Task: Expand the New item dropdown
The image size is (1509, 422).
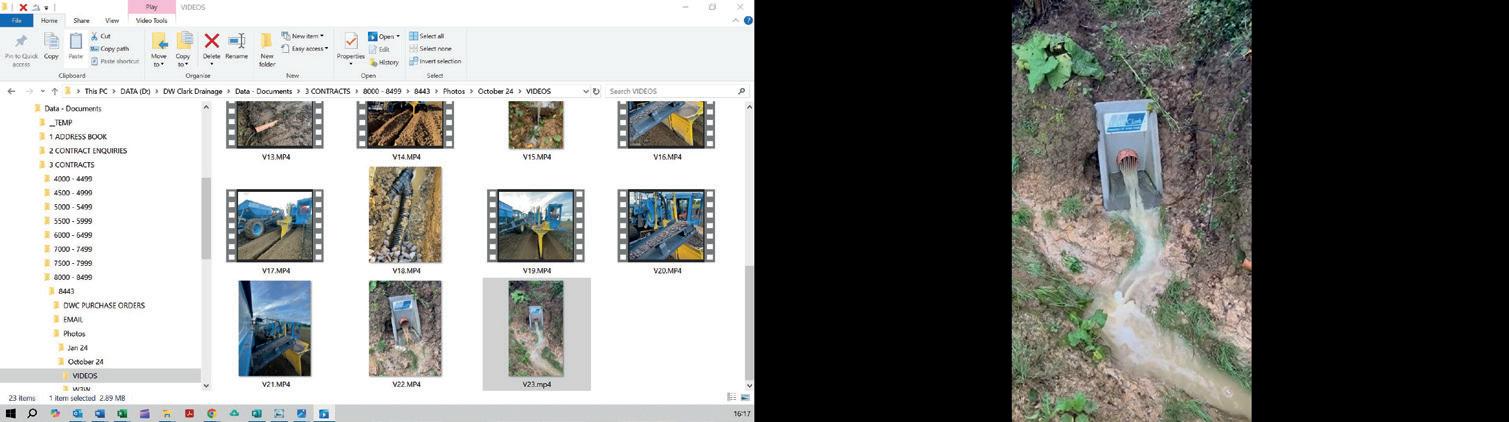Action: [x=302, y=36]
